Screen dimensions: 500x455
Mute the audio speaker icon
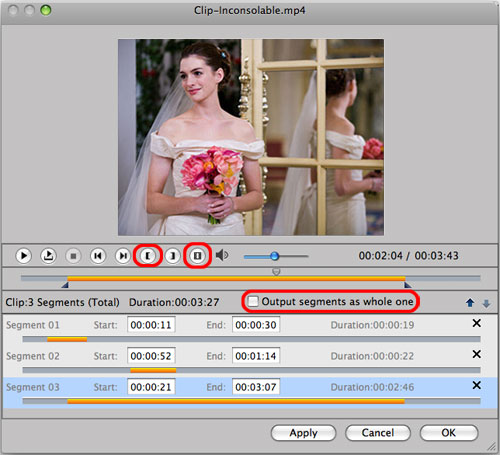click(x=222, y=256)
